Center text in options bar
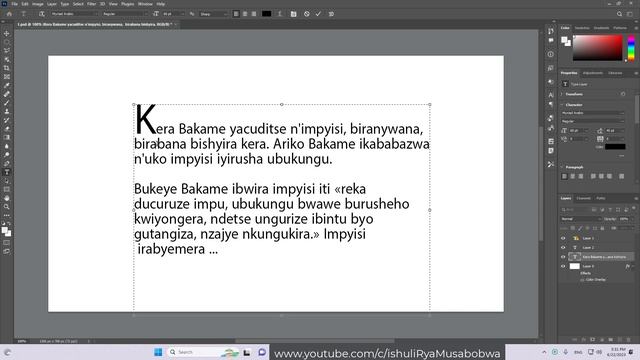 coord(245,14)
